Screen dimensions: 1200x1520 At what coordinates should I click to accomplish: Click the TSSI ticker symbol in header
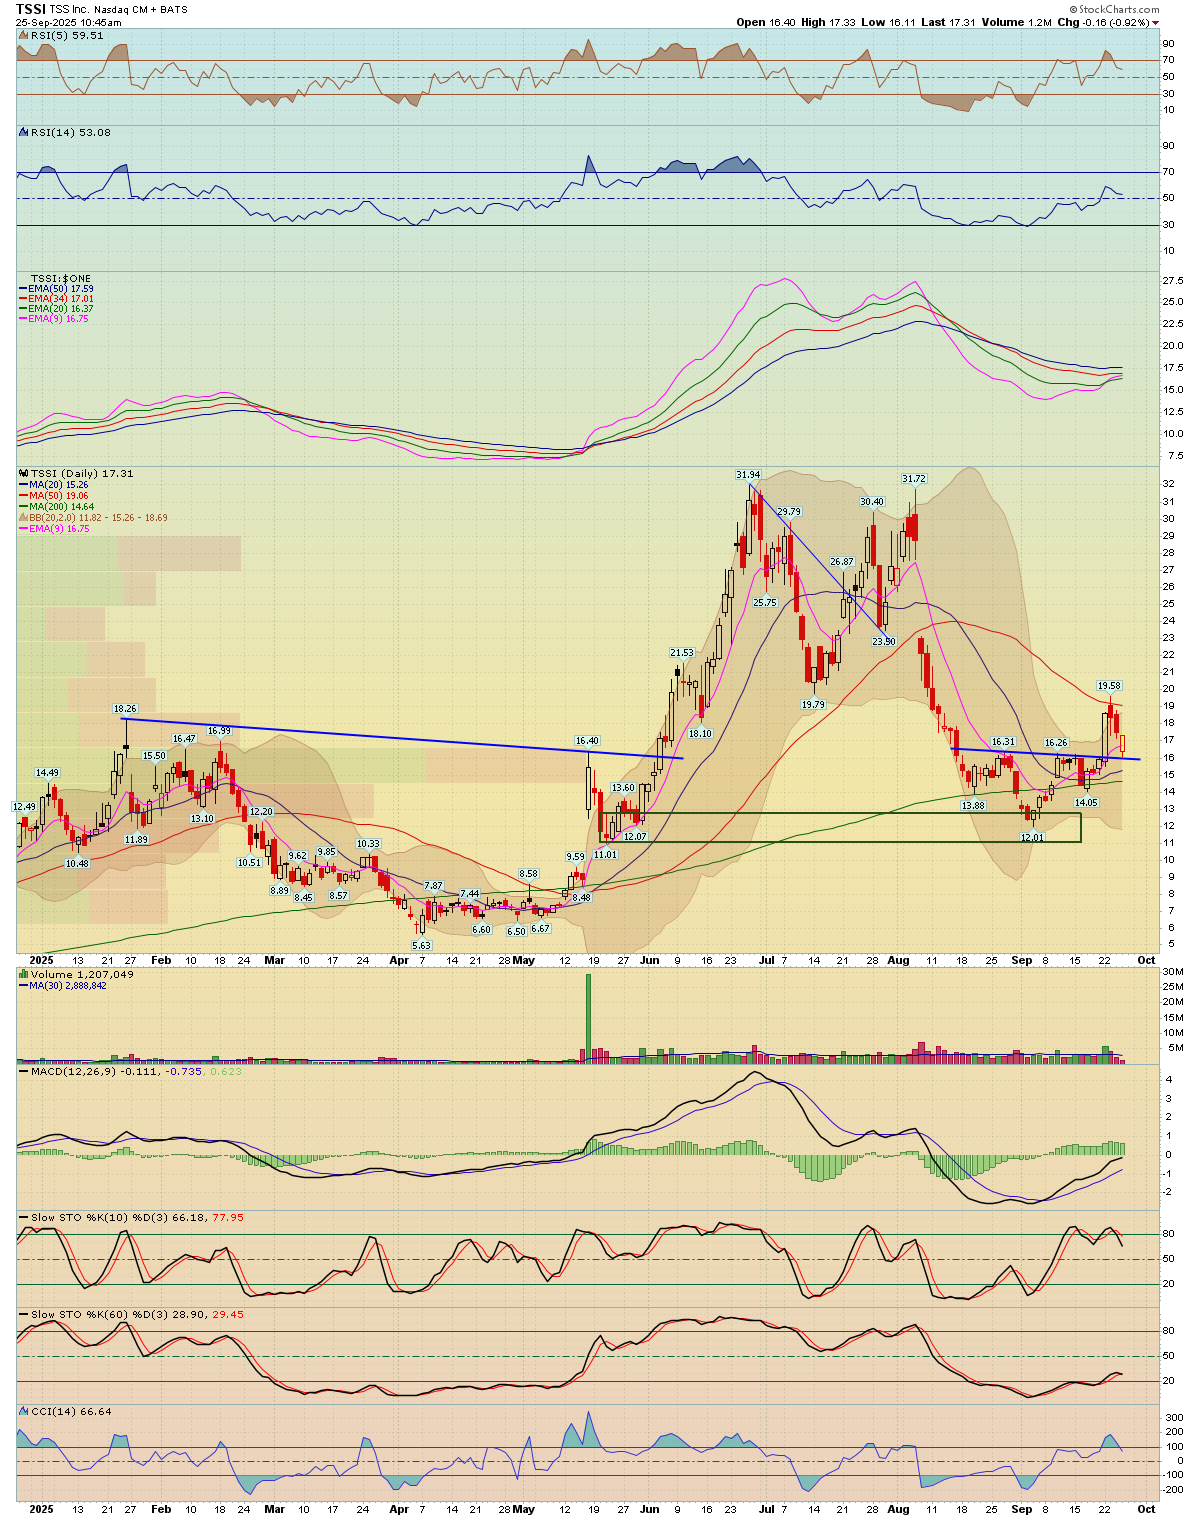31,9
